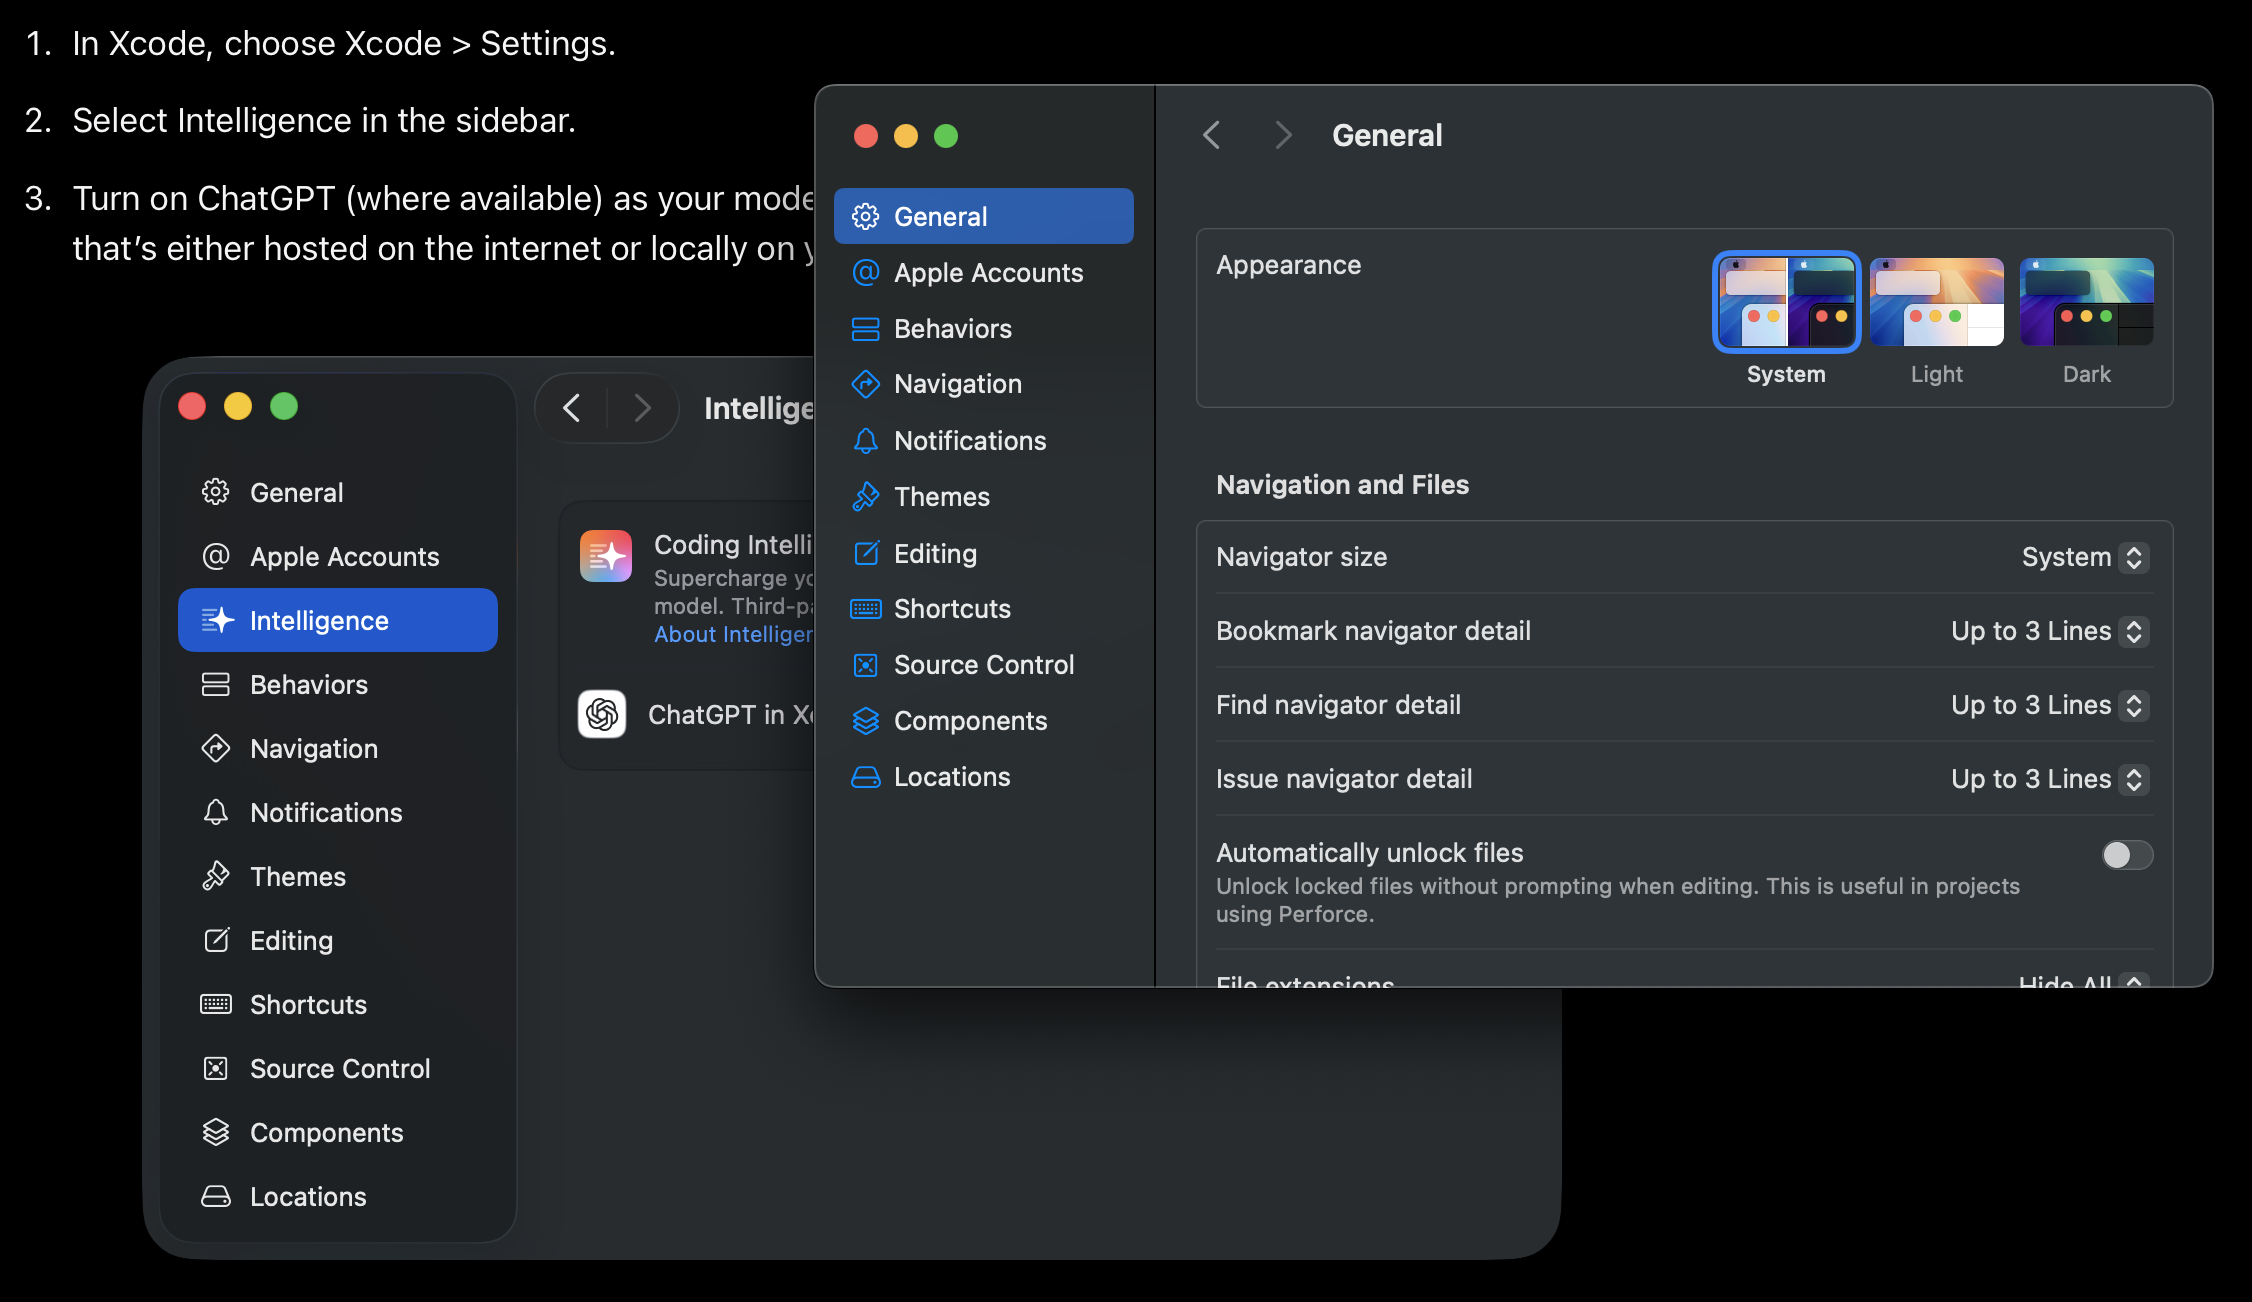Go back using the front window's back chevron
The width and height of the screenshot is (2252, 1302).
1211,135
